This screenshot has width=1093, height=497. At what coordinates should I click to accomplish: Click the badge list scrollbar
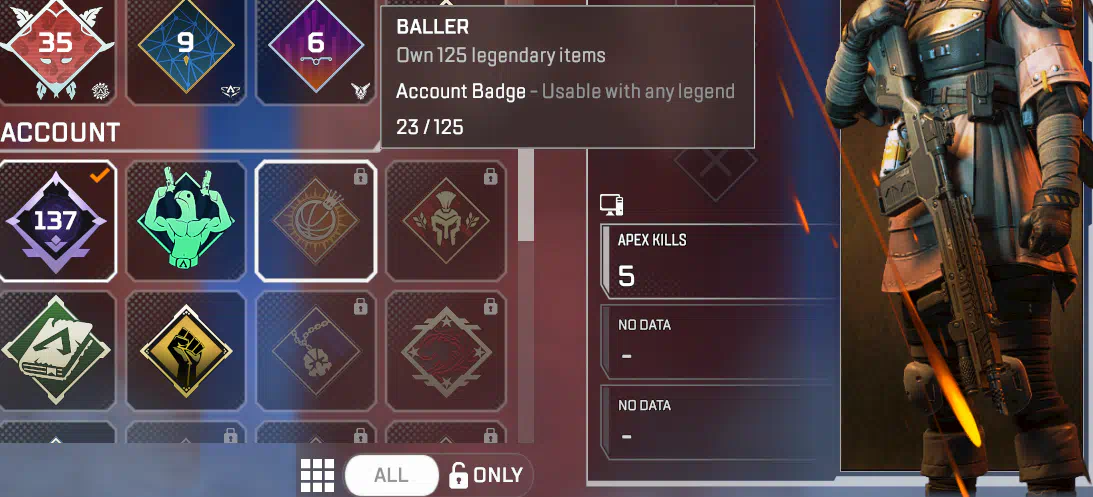tap(526, 195)
